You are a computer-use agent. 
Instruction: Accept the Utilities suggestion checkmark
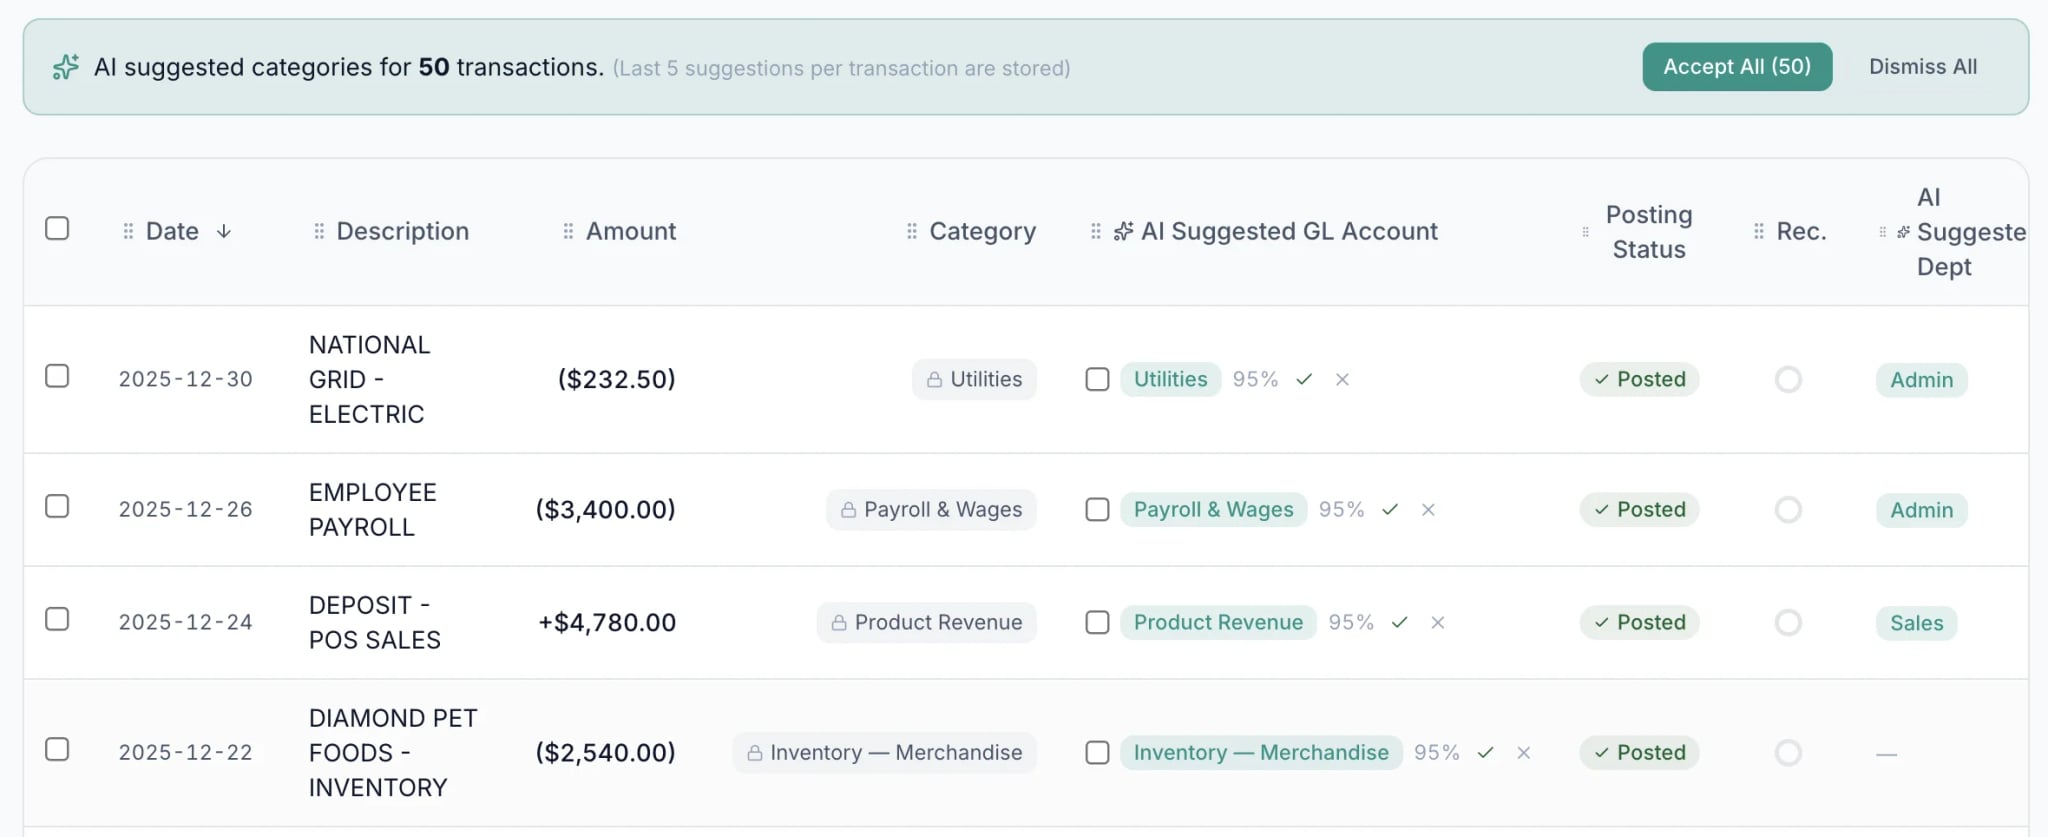point(1304,380)
